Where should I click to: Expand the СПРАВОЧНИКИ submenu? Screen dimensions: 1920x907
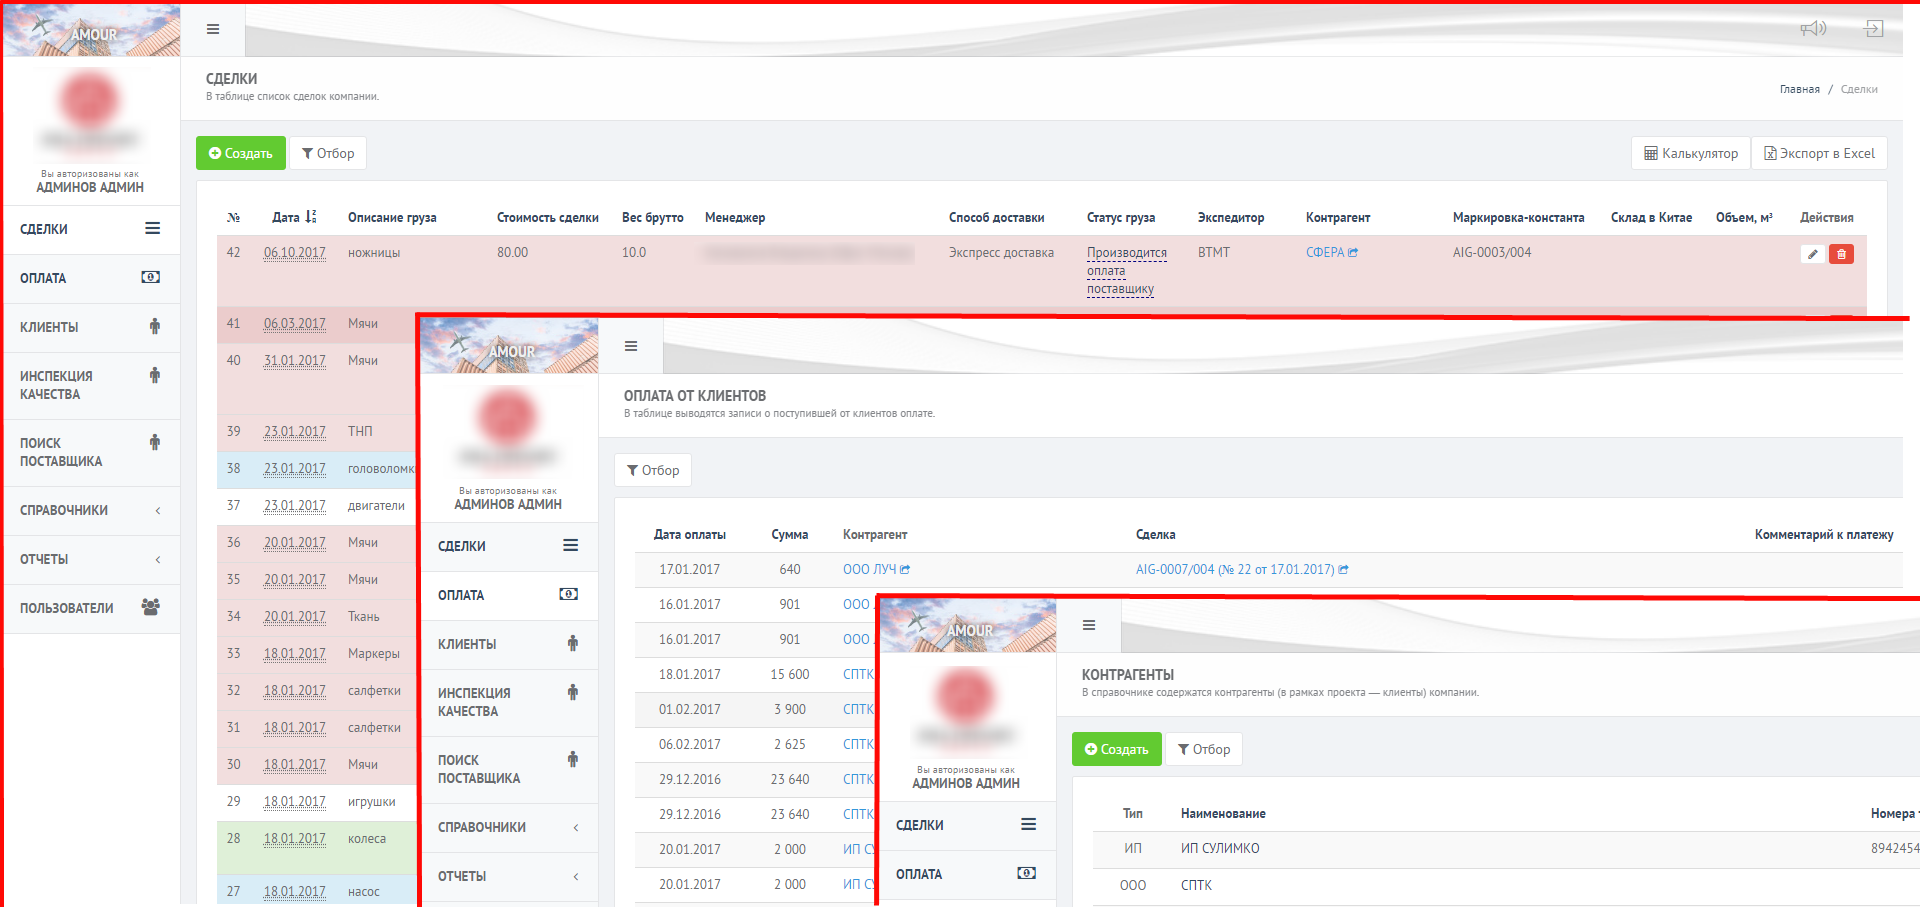(x=90, y=510)
